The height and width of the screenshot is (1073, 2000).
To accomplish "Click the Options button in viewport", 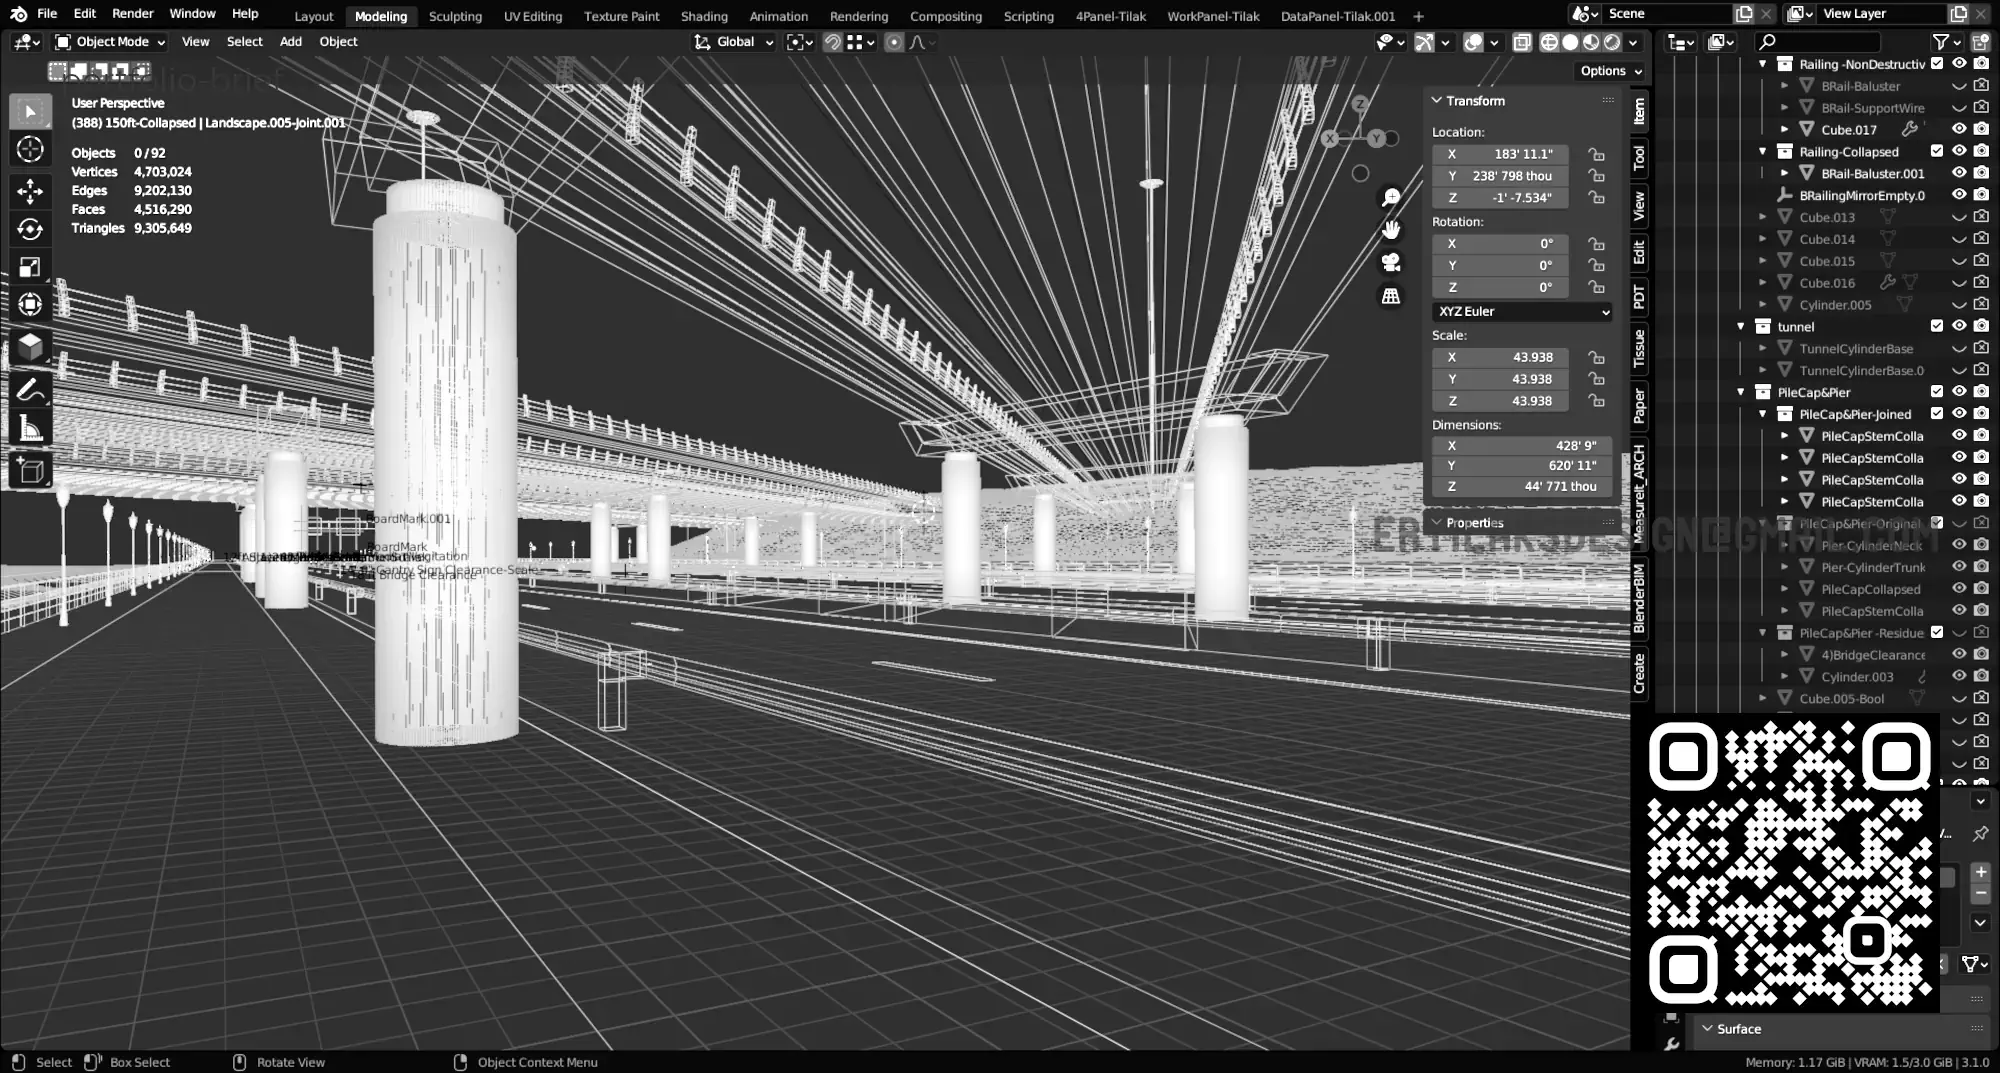I will [x=1609, y=71].
